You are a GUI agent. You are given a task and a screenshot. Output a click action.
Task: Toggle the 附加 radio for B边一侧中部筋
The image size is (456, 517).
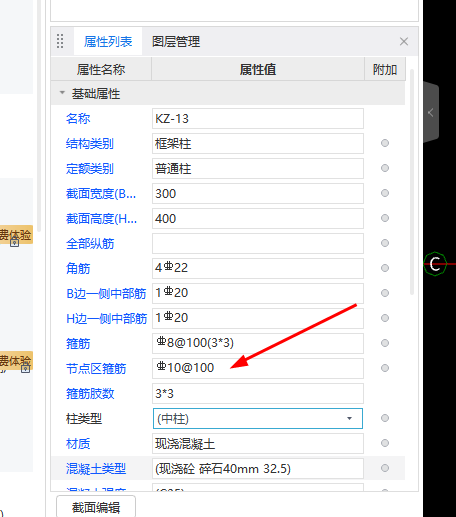pos(385,293)
